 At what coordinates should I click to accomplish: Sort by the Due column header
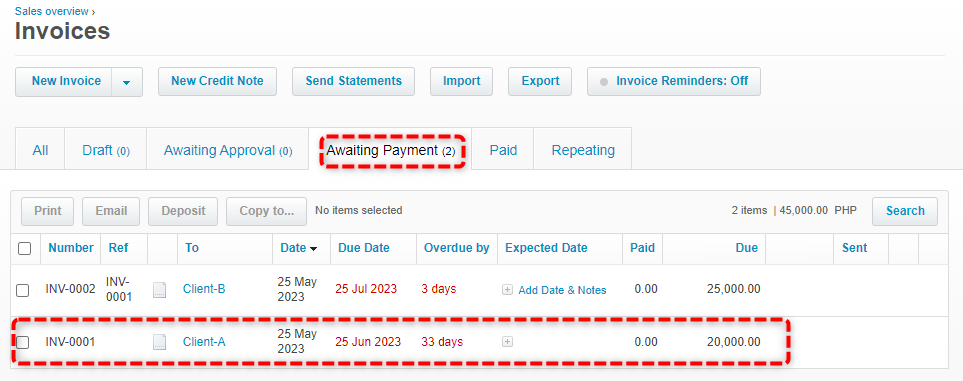[746, 248]
